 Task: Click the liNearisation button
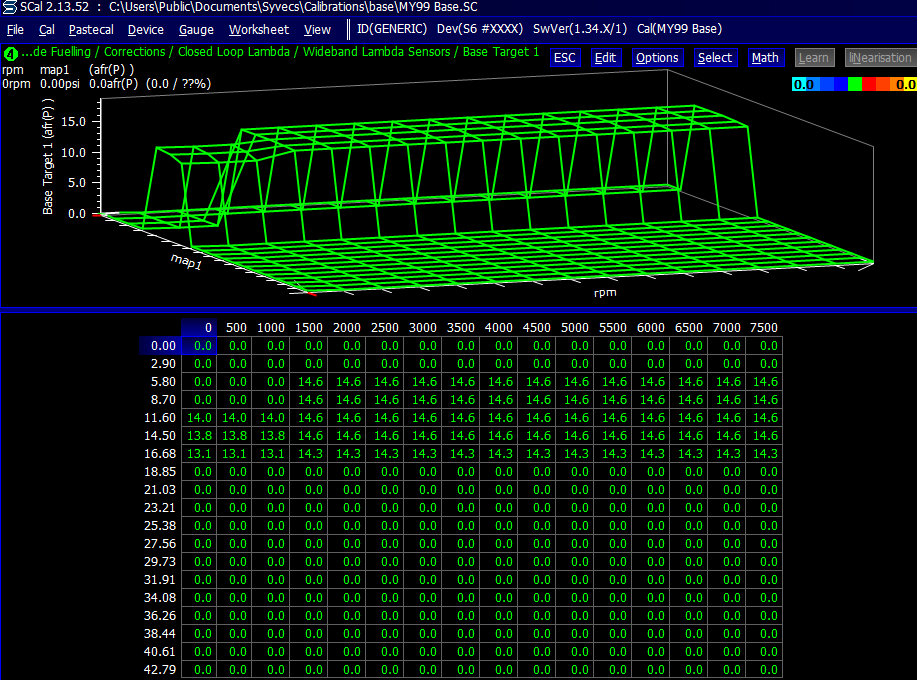[880, 58]
